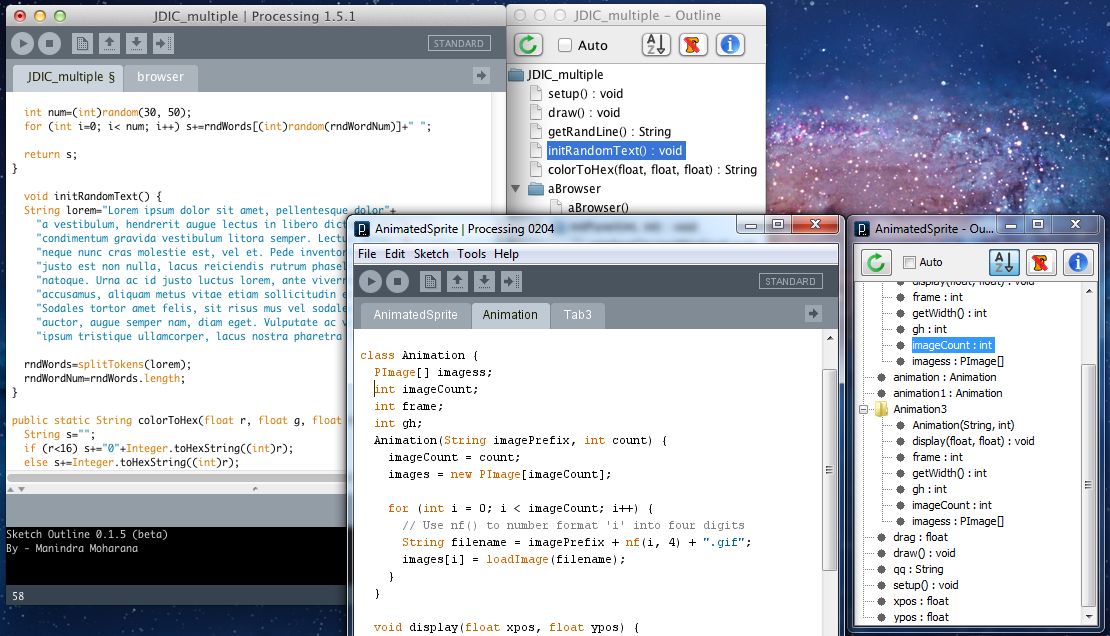Show info in JDIC_multiple Outline

(730, 45)
